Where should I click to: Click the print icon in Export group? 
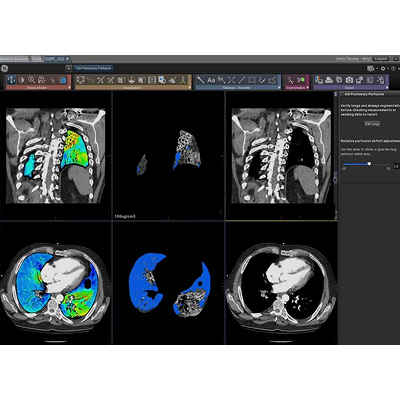point(329,80)
